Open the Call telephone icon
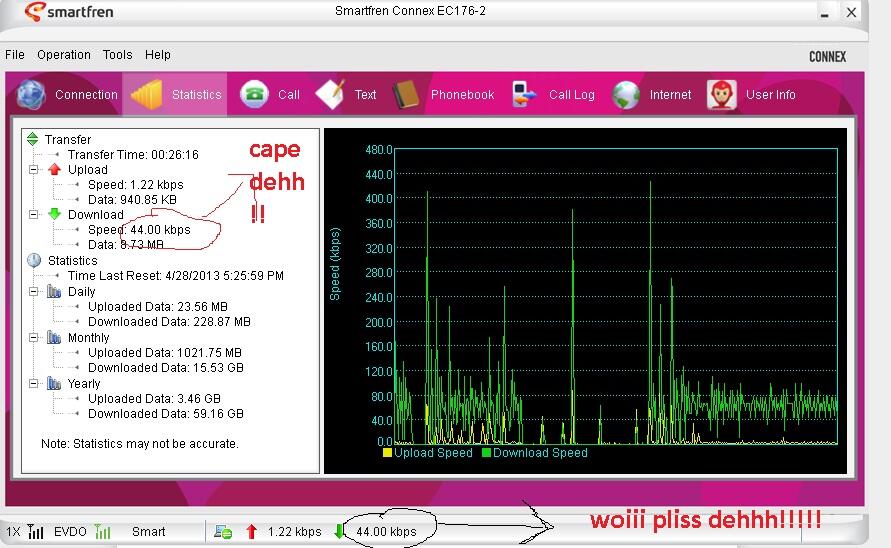The width and height of the screenshot is (891, 548). 254,94
